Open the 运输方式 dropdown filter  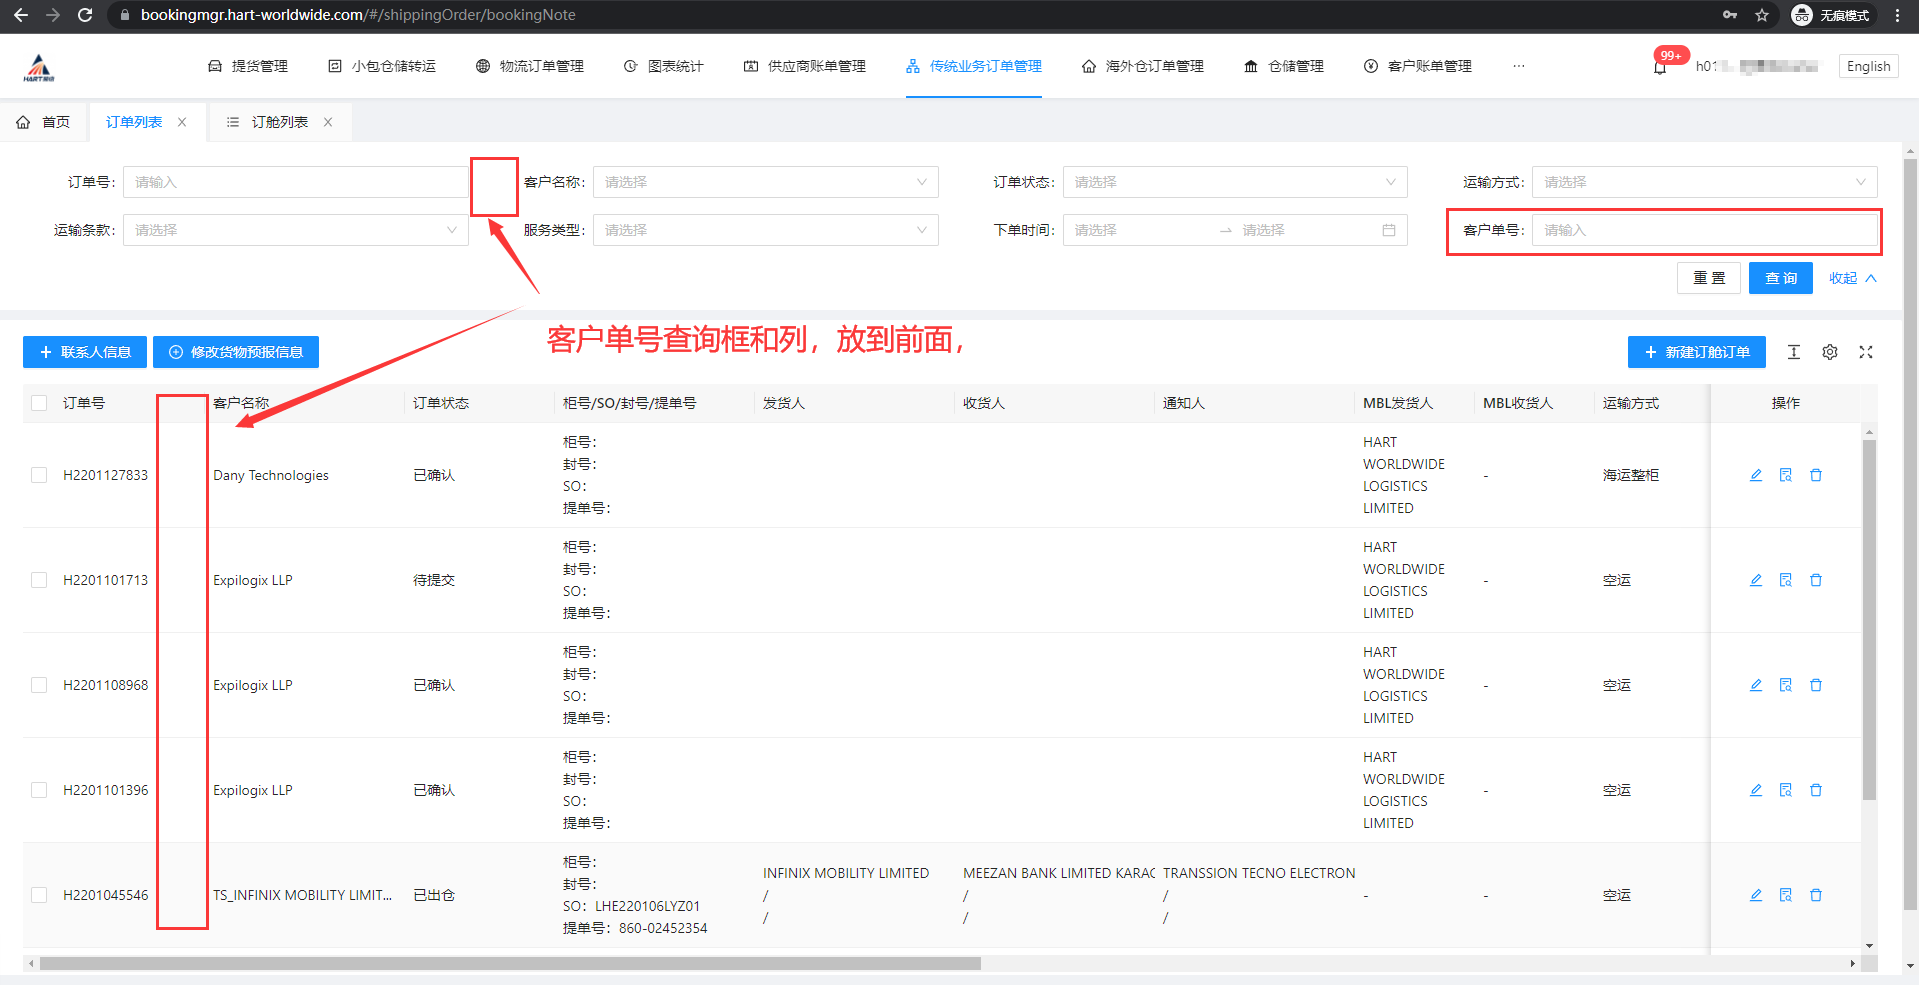(x=1704, y=182)
